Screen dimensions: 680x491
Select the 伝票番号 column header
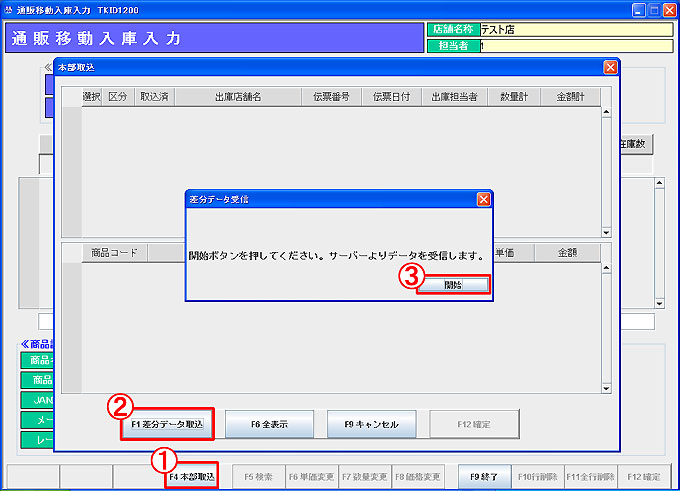click(x=331, y=97)
